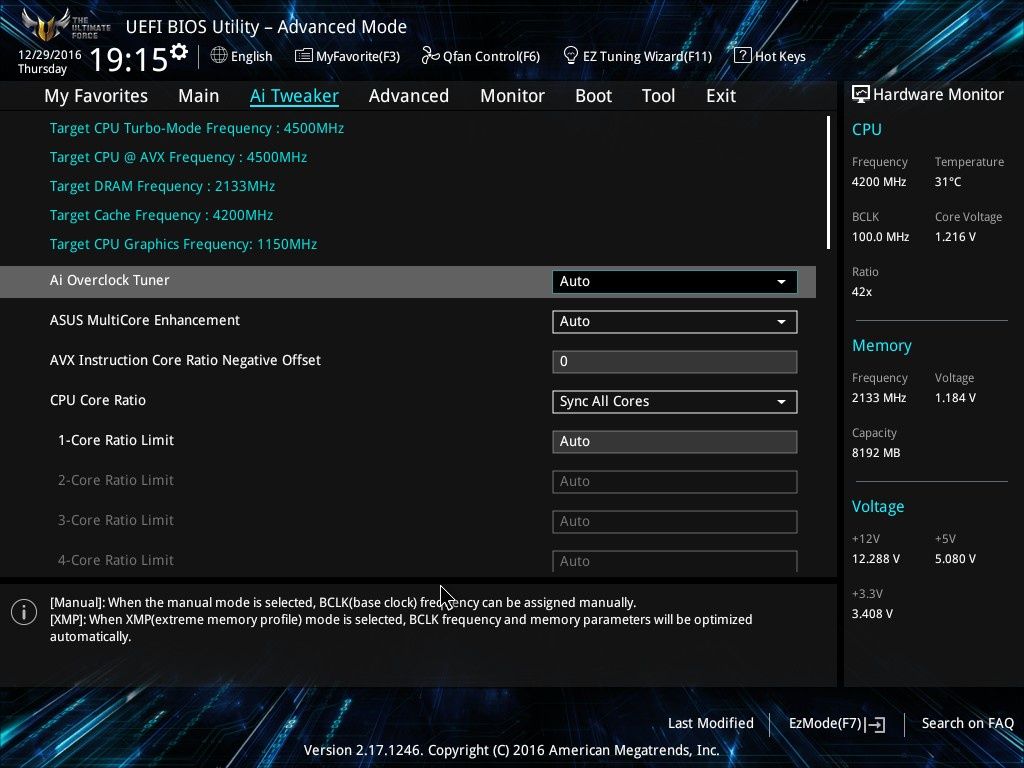Click the Ratio 42x value
Image resolution: width=1024 pixels, height=768 pixels.
pos(862,292)
